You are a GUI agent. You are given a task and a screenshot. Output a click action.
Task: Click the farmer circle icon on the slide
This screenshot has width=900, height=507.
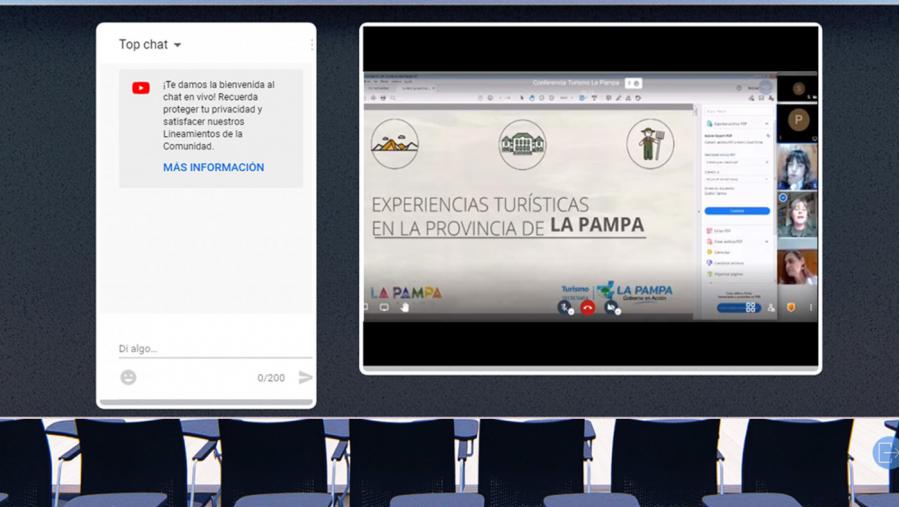coord(650,144)
